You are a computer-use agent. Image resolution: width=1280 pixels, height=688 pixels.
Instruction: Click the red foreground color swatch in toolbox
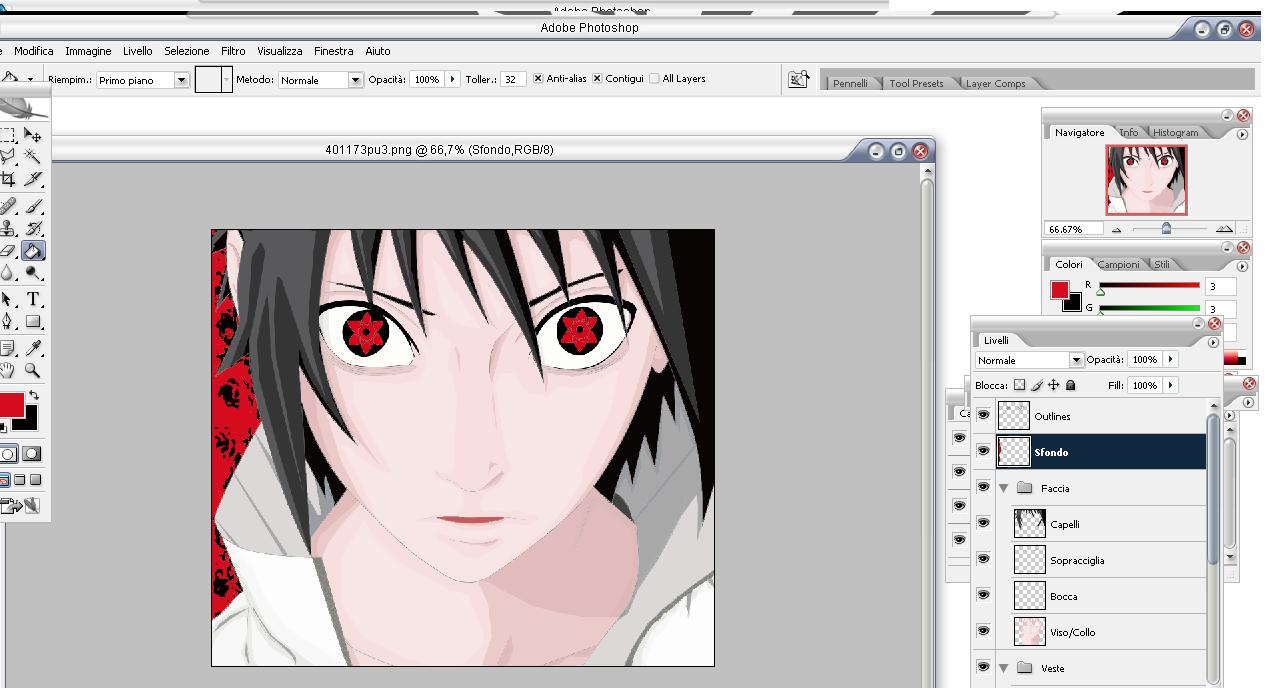[10, 405]
